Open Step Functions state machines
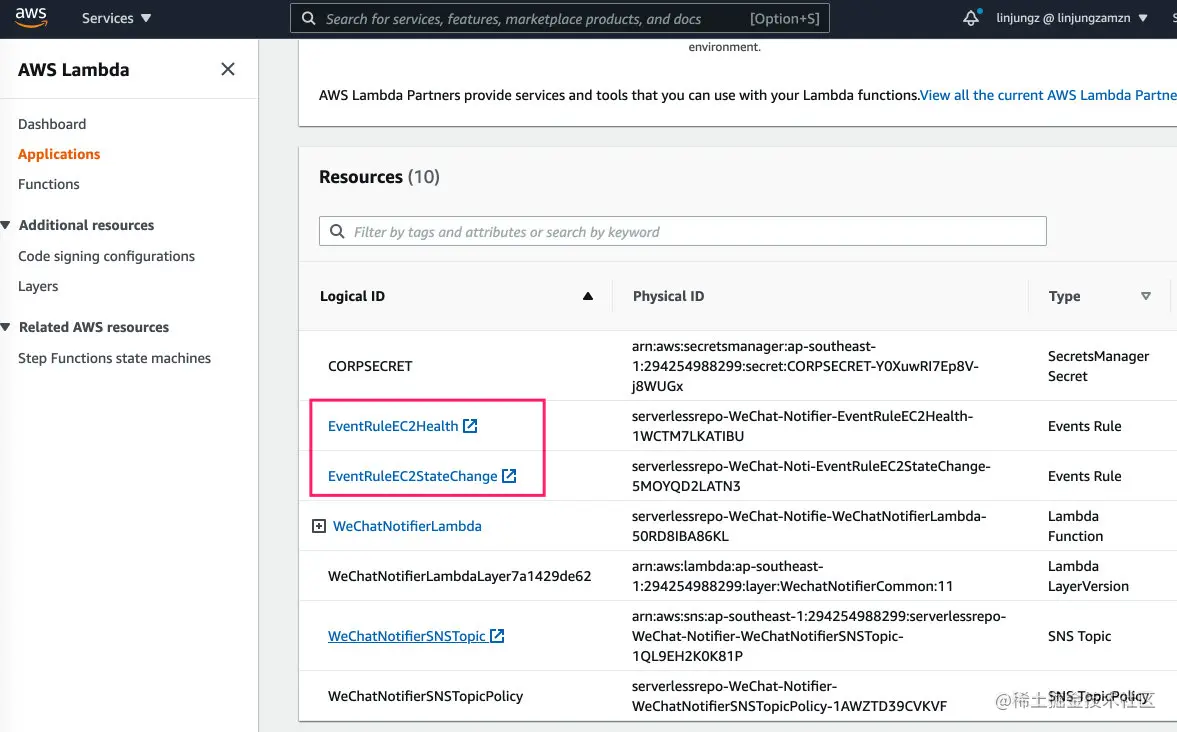Screen dimensions: 1177x732 (114, 358)
